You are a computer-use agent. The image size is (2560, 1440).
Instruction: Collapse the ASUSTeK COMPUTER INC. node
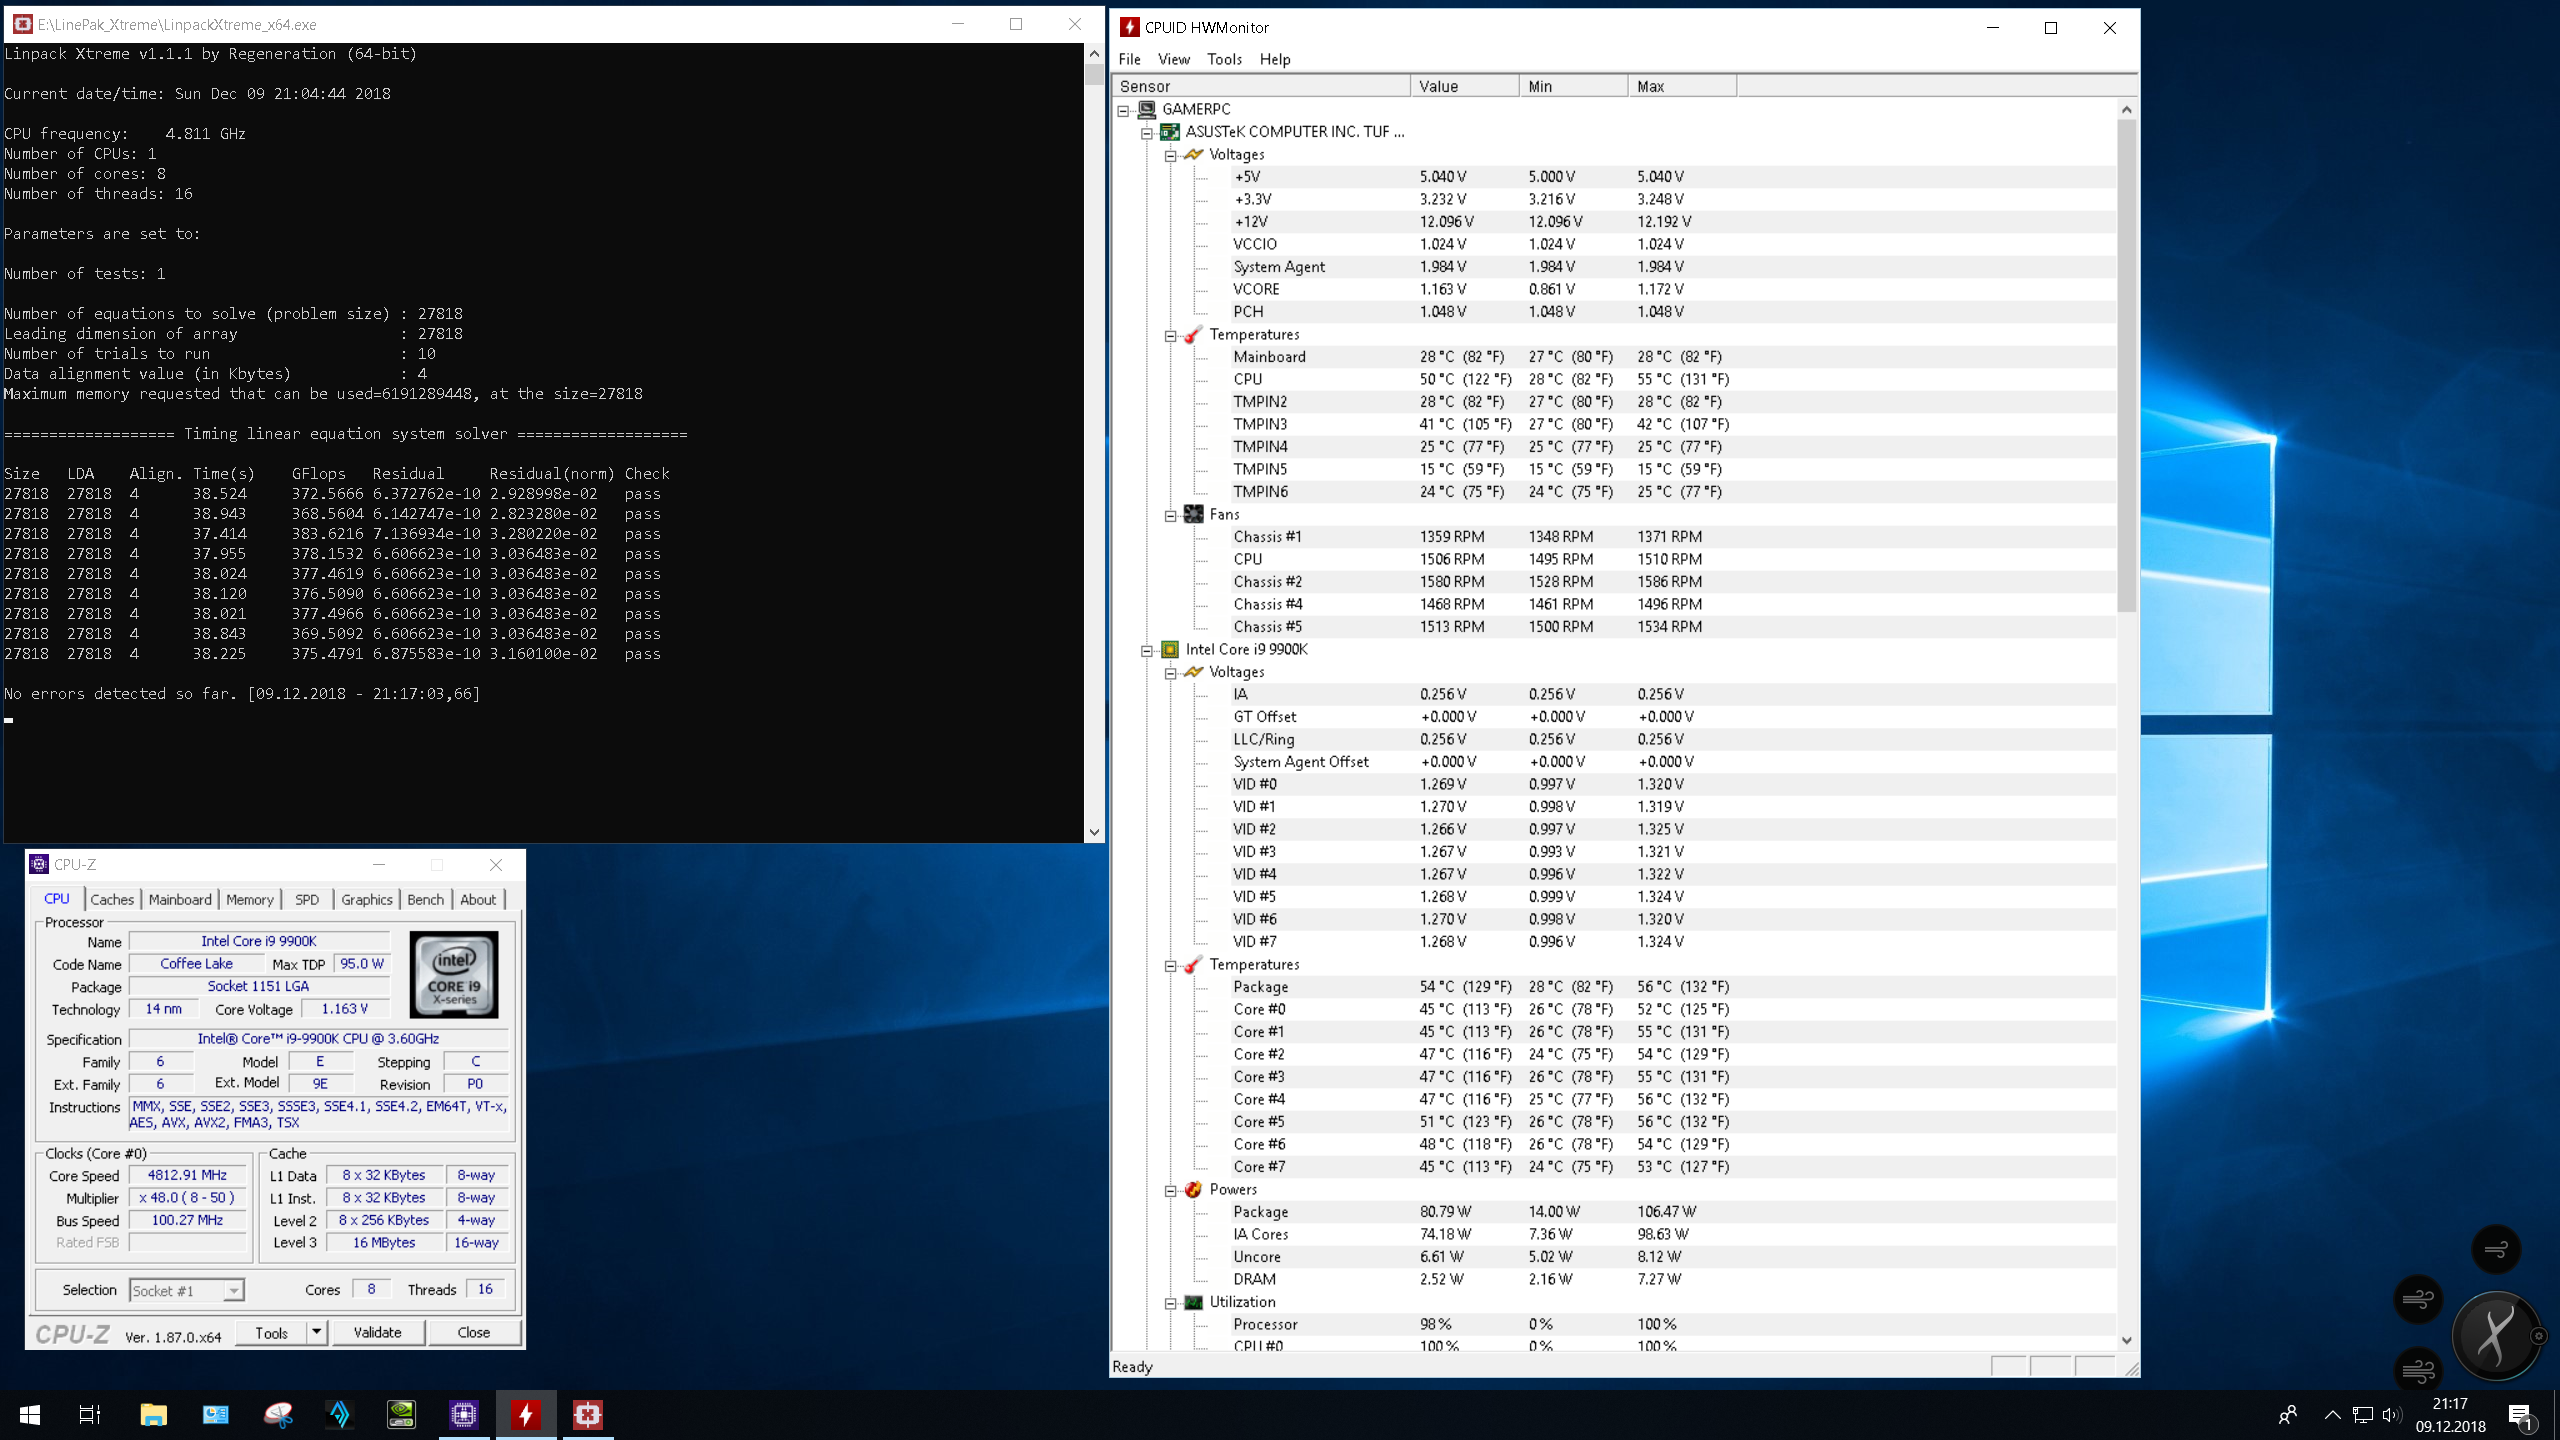point(1147,133)
